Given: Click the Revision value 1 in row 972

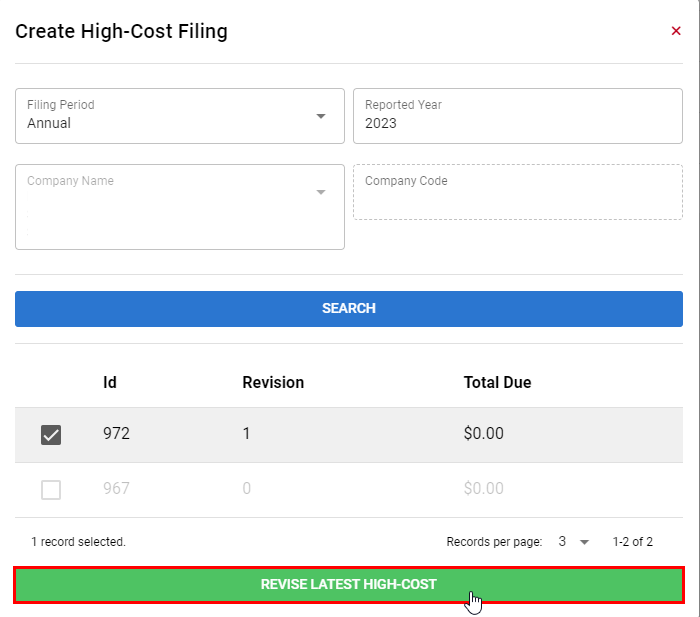Looking at the screenshot, I should (246, 434).
